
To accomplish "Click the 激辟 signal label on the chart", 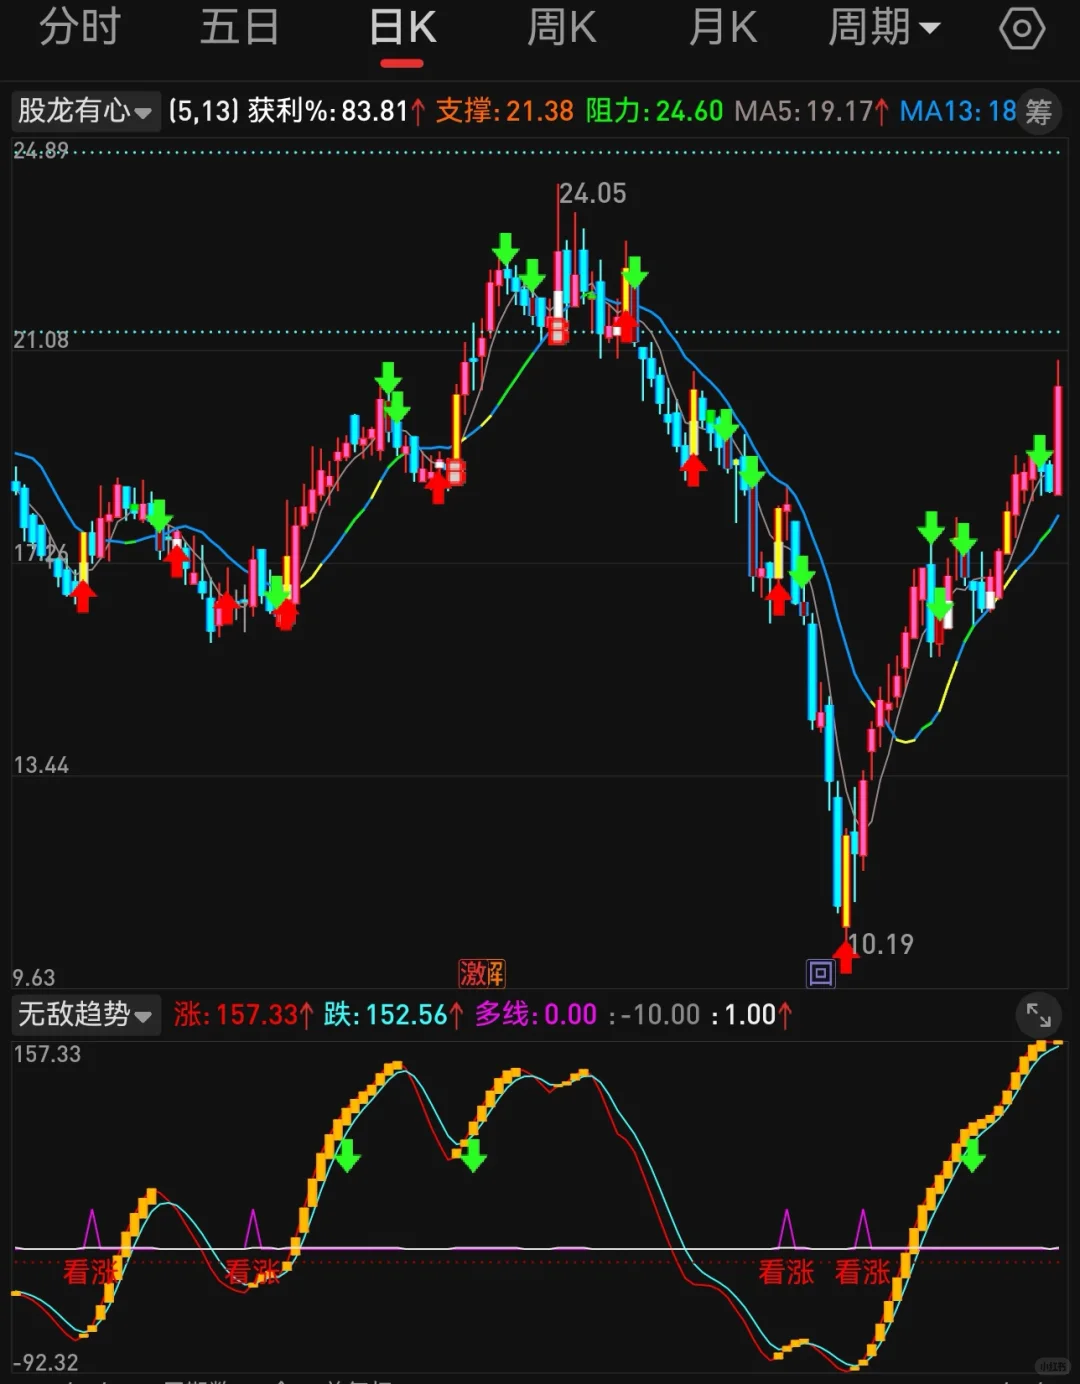I will tap(482, 973).
